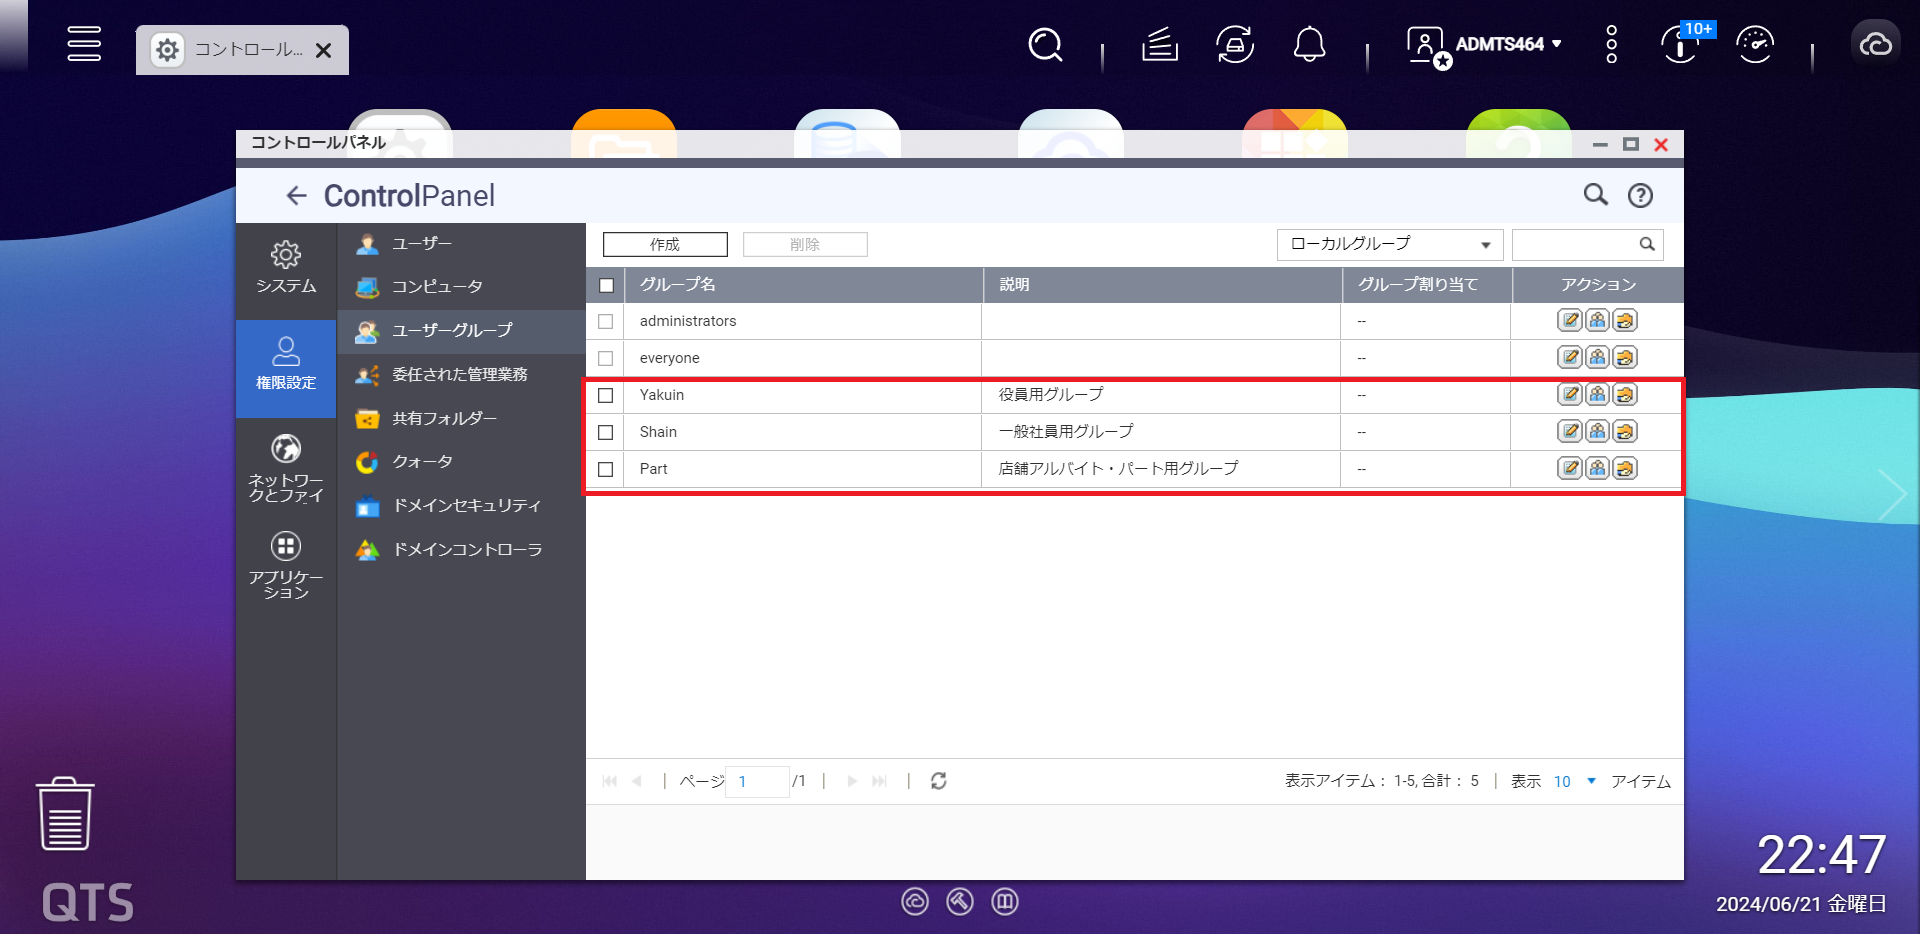The width and height of the screenshot is (1920, 934).
Task: Open the three-dot more options menu
Action: coord(1611,45)
